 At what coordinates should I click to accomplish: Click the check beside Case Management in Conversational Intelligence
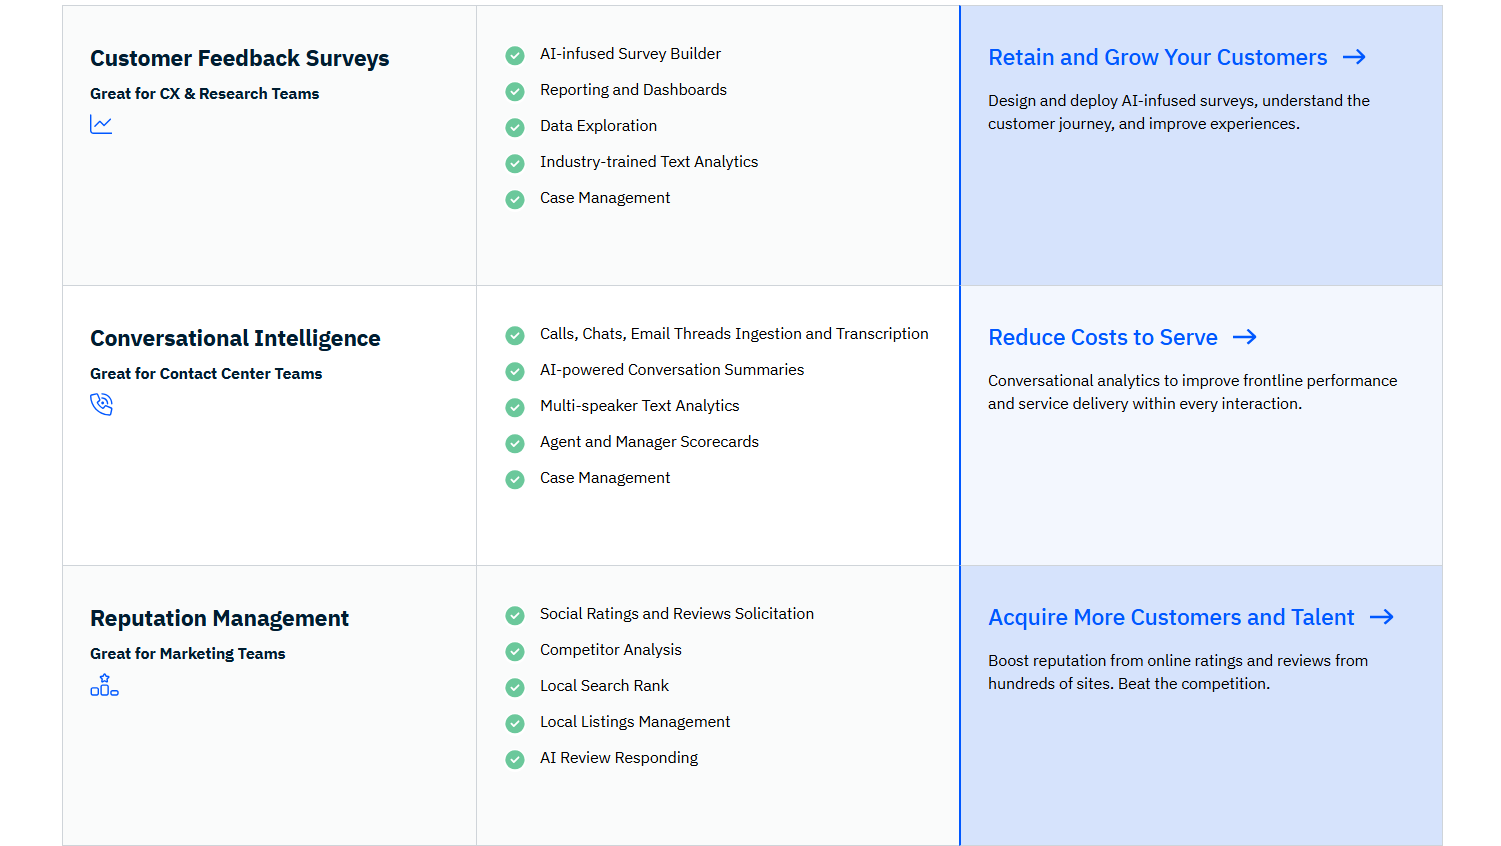[515, 479]
